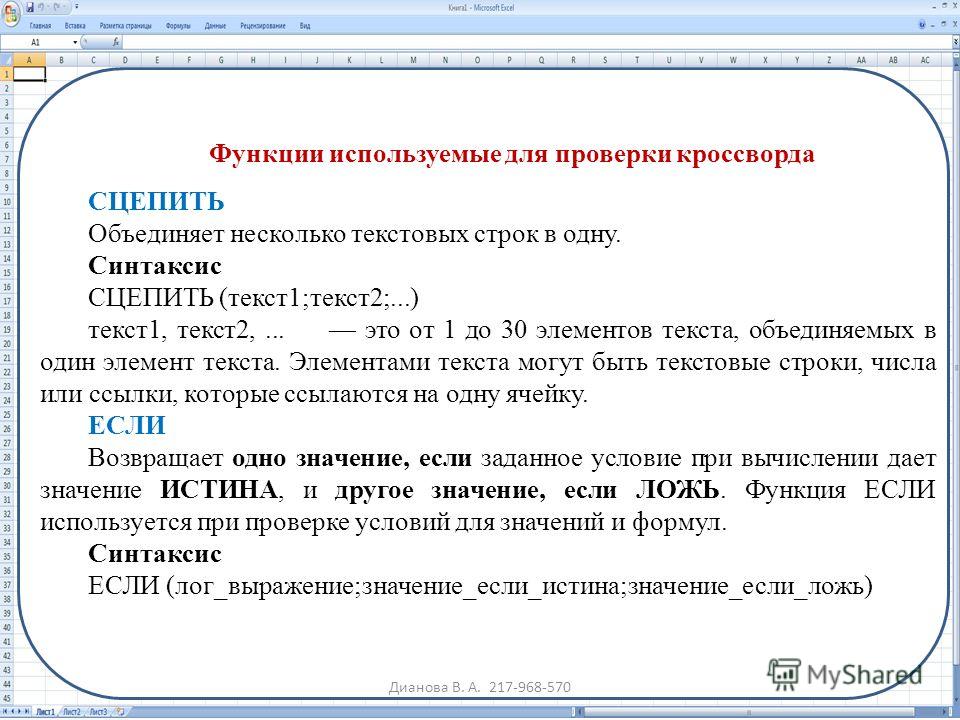Viewport: 960px width, 720px height.
Task: Select row 30 header
Action: point(6,486)
